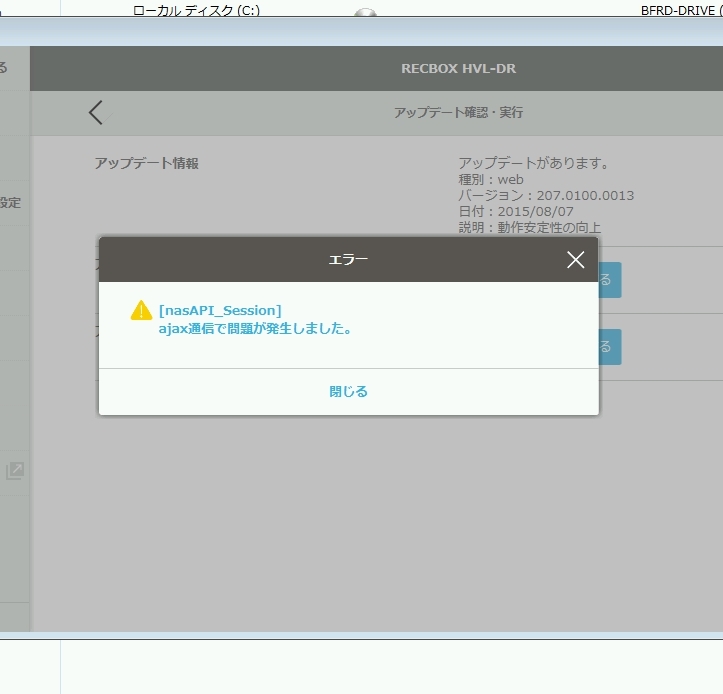The width and height of the screenshot is (723, 694).
Task: Close the error dialog with the X icon
Action: [x=575, y=260]
